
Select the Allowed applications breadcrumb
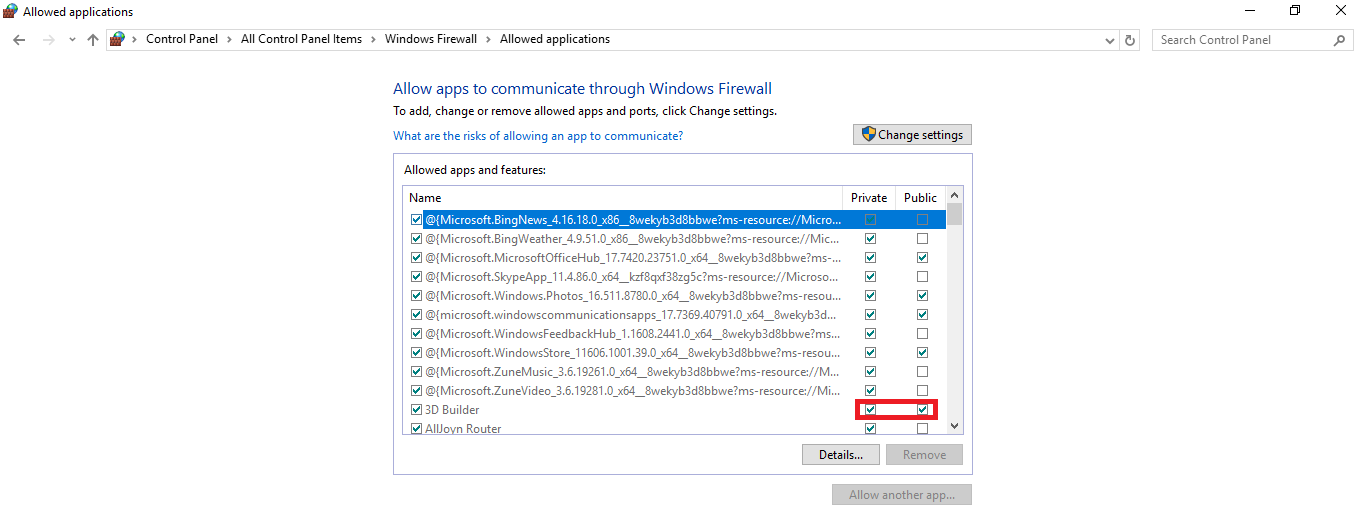coord(555,40)
